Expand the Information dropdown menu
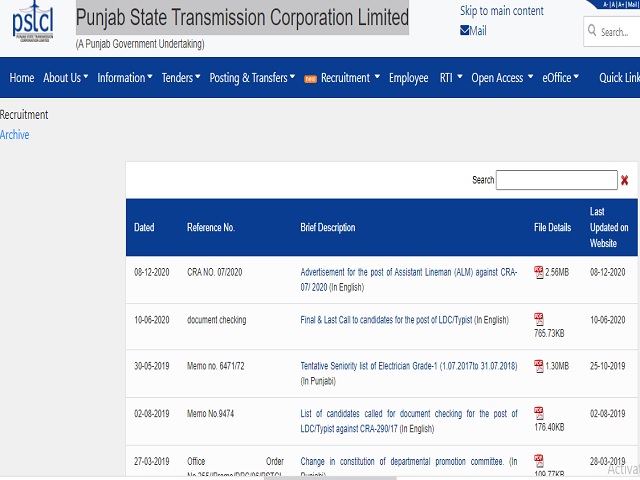640x480 pixels. pos(125,78)
